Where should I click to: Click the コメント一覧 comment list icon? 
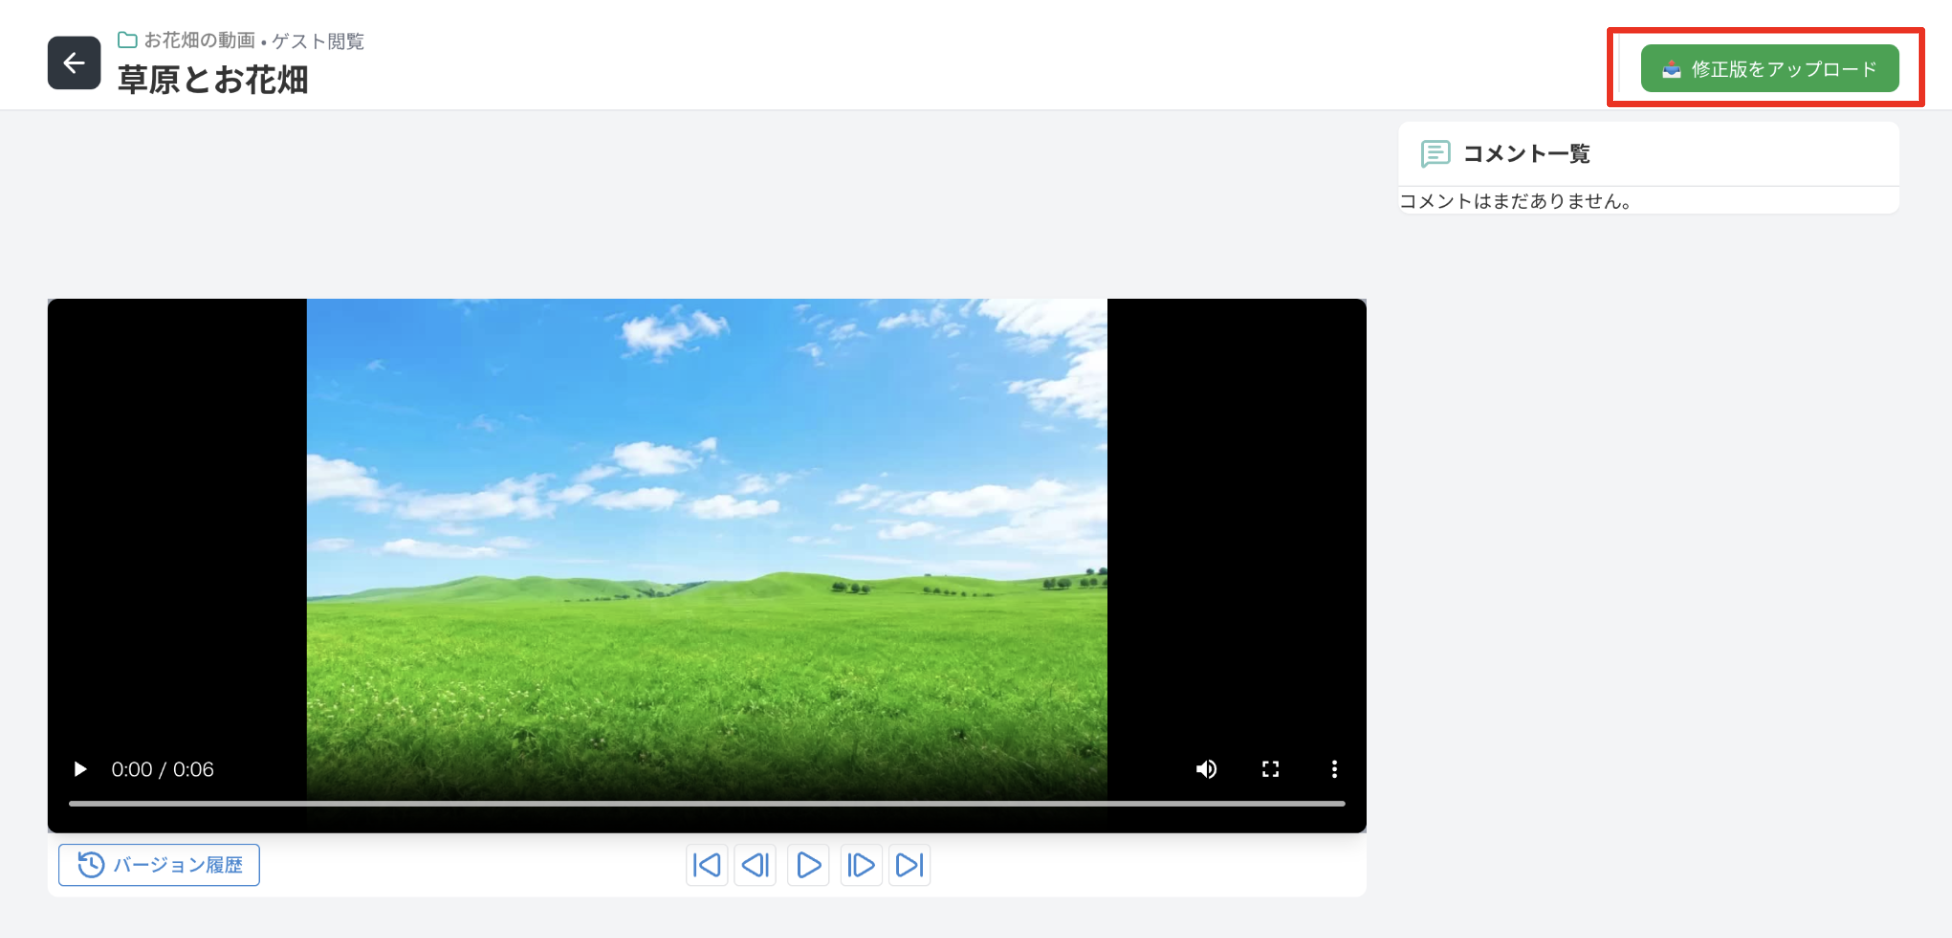pyautogui.click(x=1435, y=153)
